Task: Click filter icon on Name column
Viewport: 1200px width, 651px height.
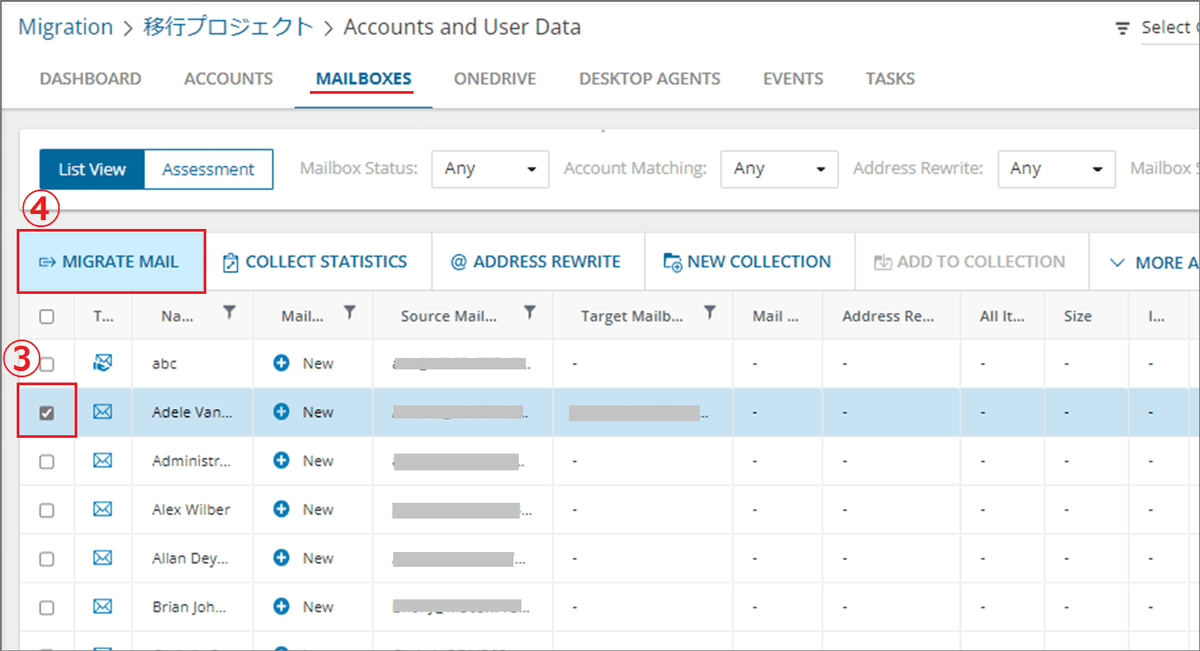Action: (x=230, y=314)
